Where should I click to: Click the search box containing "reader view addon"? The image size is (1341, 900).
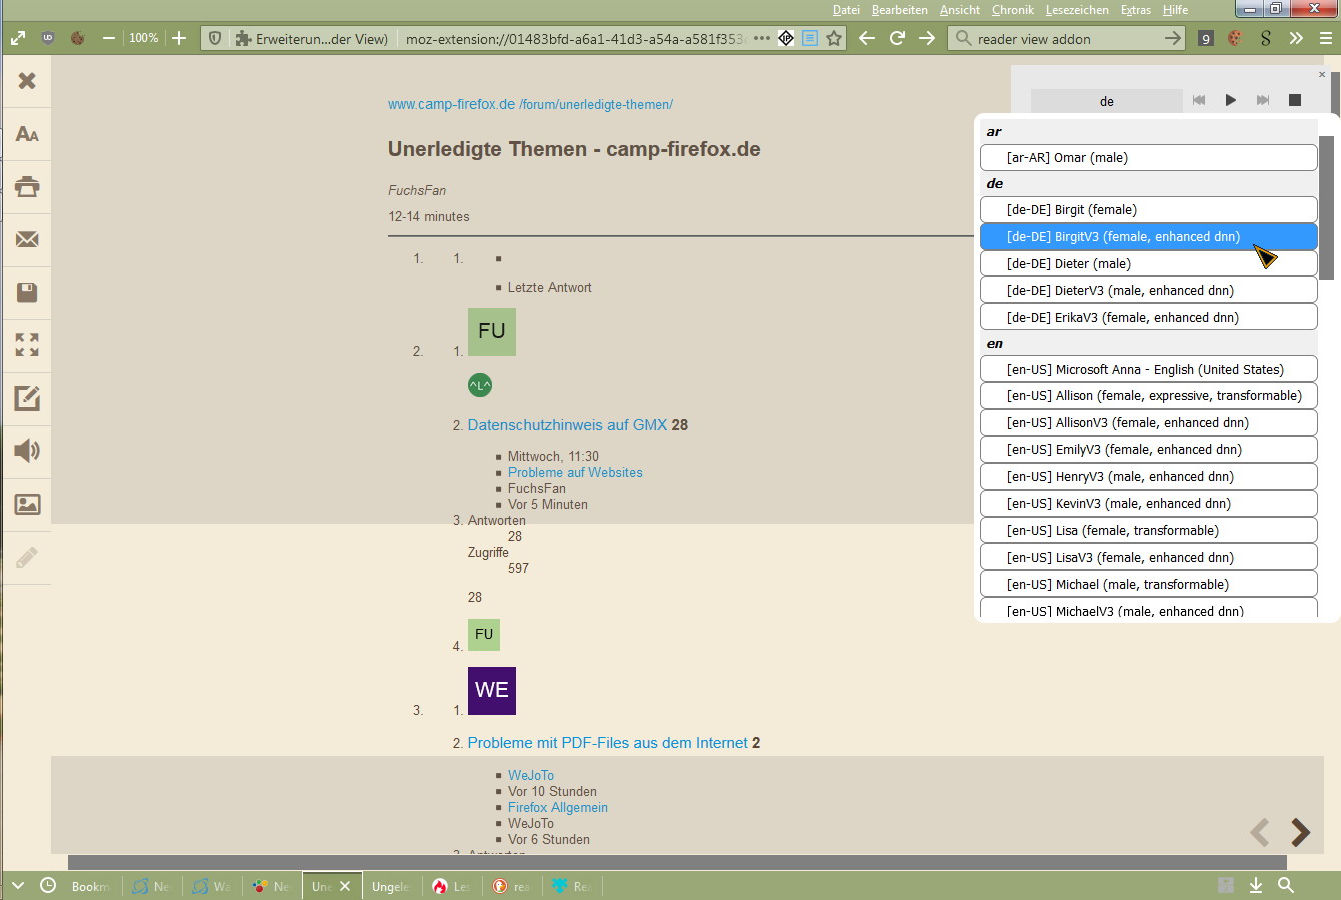1066,38
